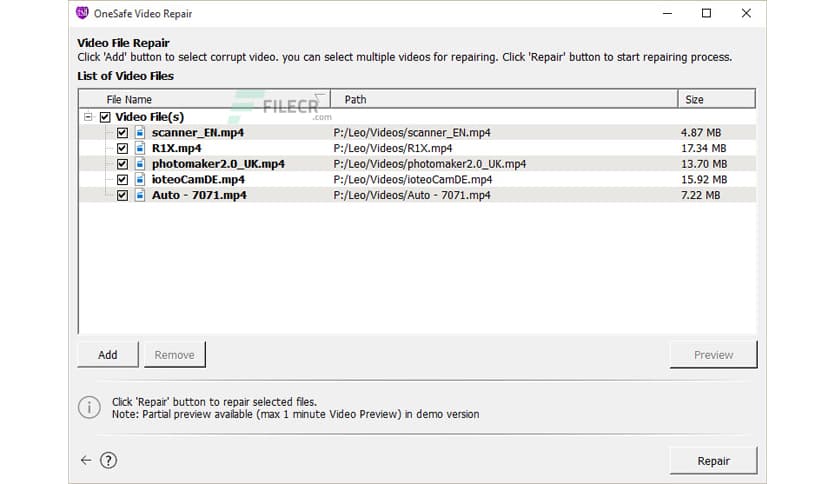The image size is (836, 484).
Task: Click the file icon for photomaker2.0_UK.mp4
Action: [140, 164]
